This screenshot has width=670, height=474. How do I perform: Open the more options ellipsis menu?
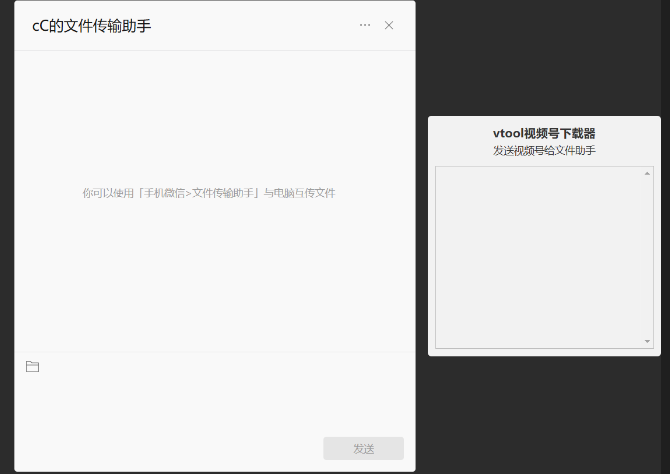point(365,25)
